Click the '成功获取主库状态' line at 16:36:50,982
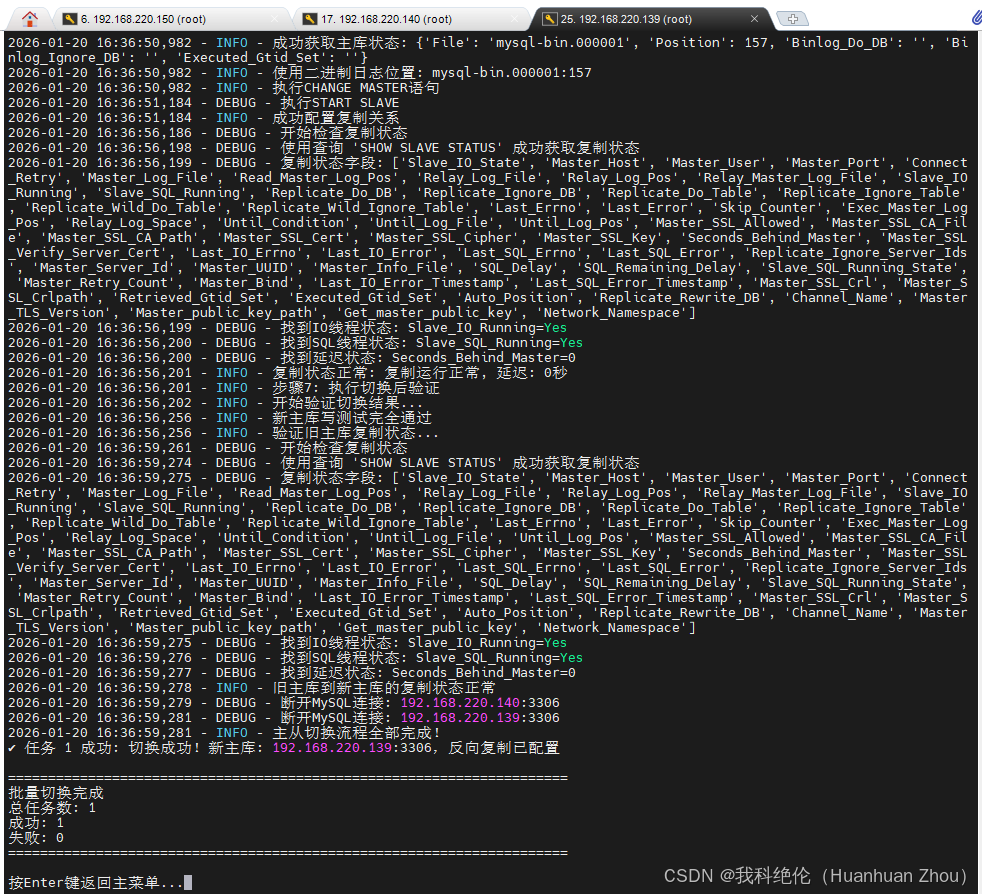 pos(487,50)
